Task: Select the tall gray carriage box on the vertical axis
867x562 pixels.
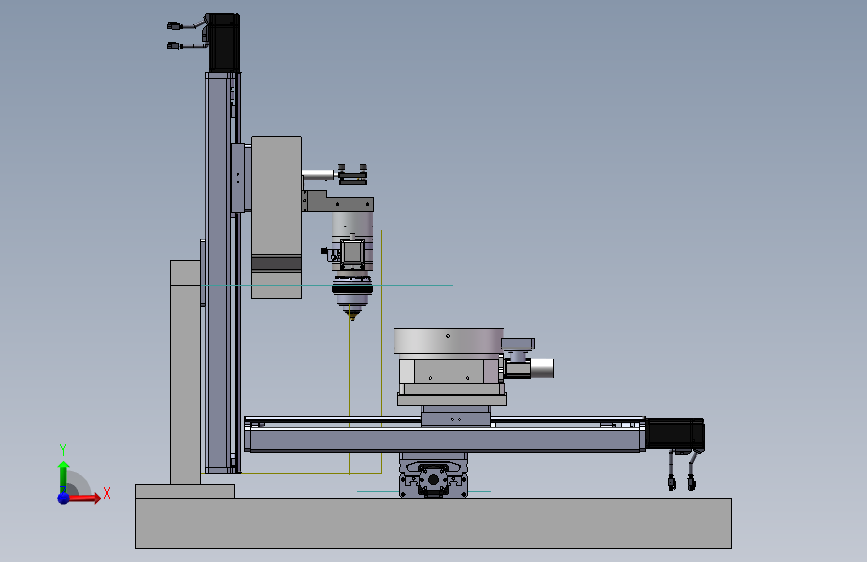Action: coord(276,217)
